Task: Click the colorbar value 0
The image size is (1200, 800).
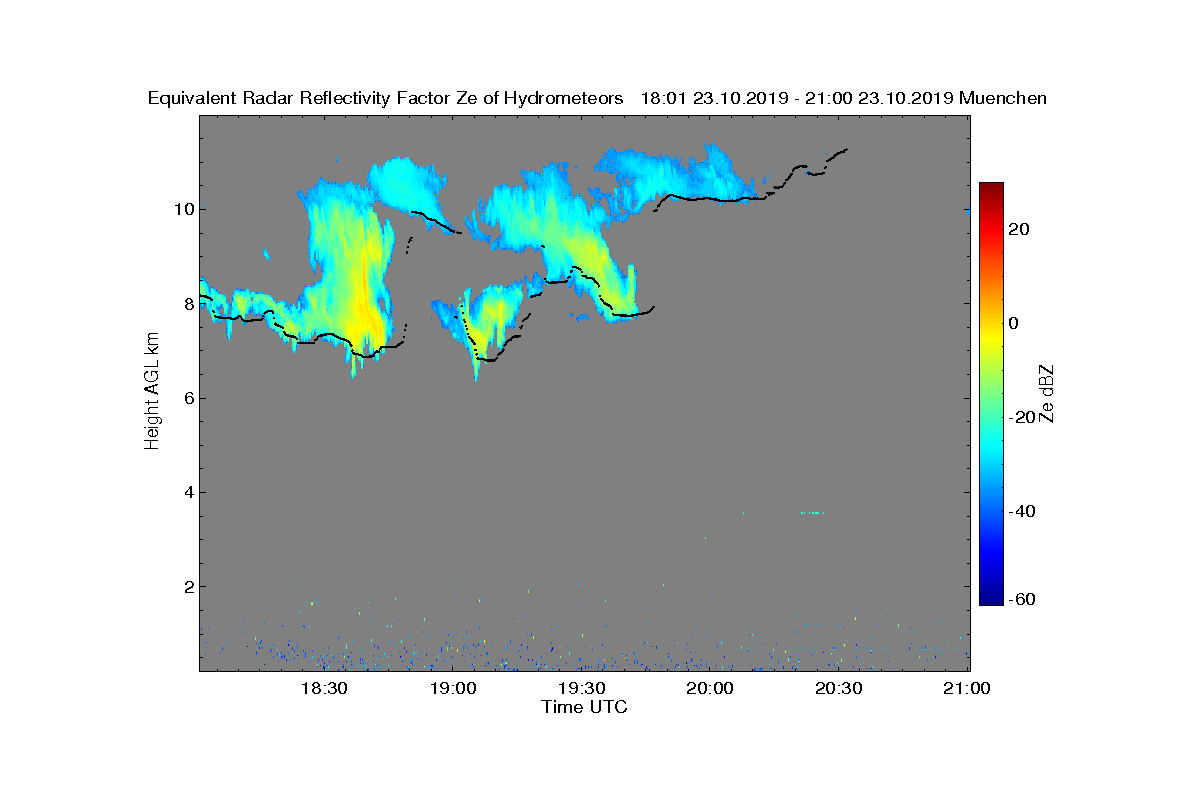Action: point(1014,323)
